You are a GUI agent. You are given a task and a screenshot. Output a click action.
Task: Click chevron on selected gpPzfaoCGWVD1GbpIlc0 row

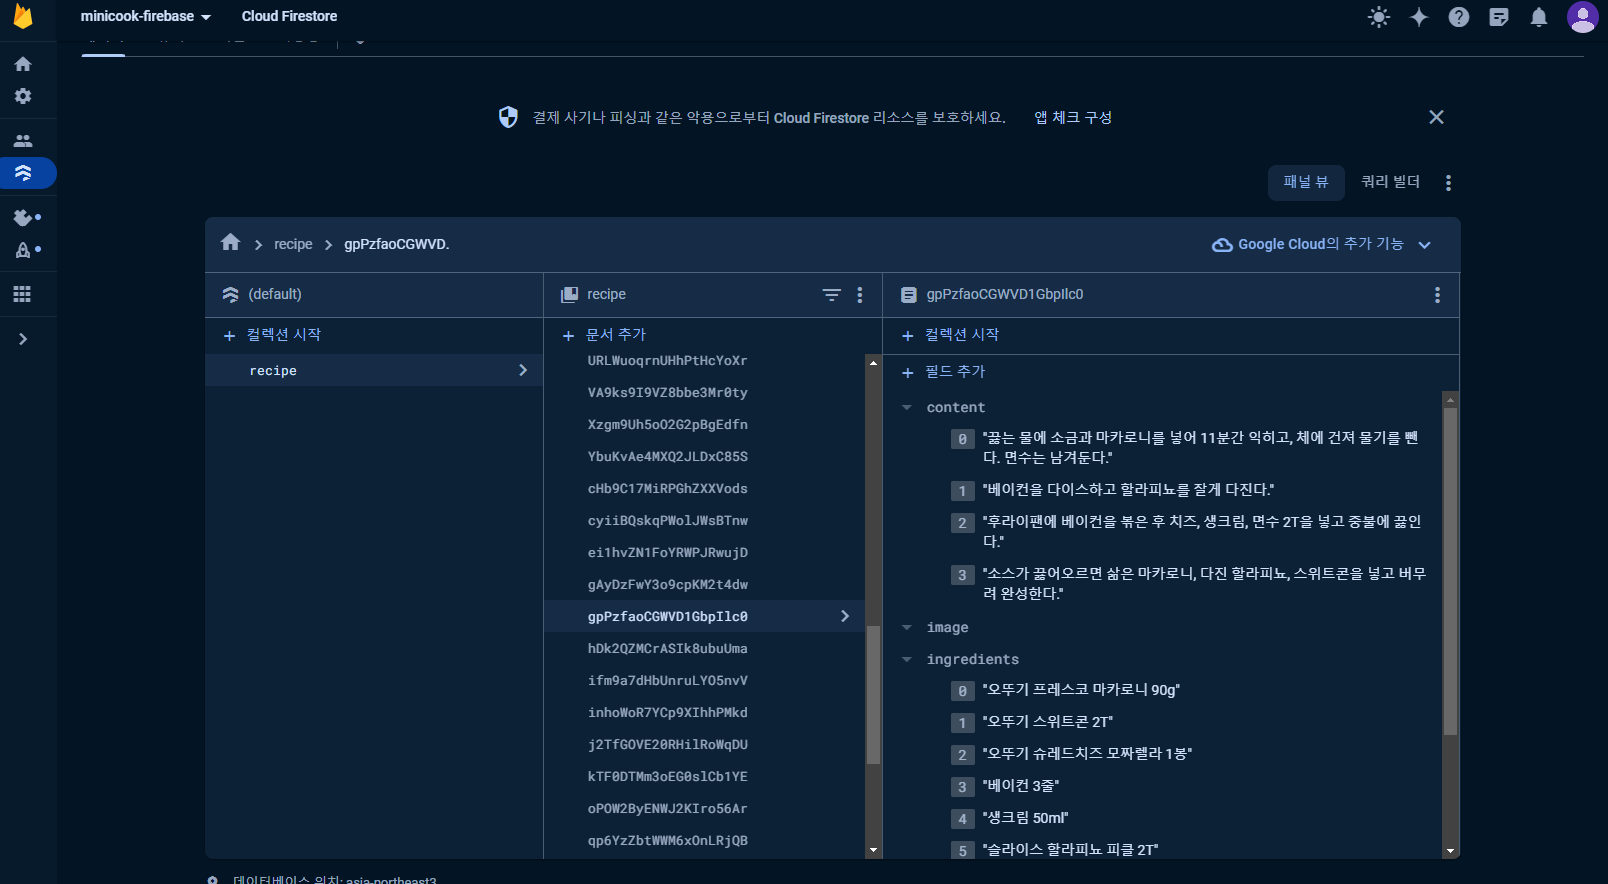845,616
